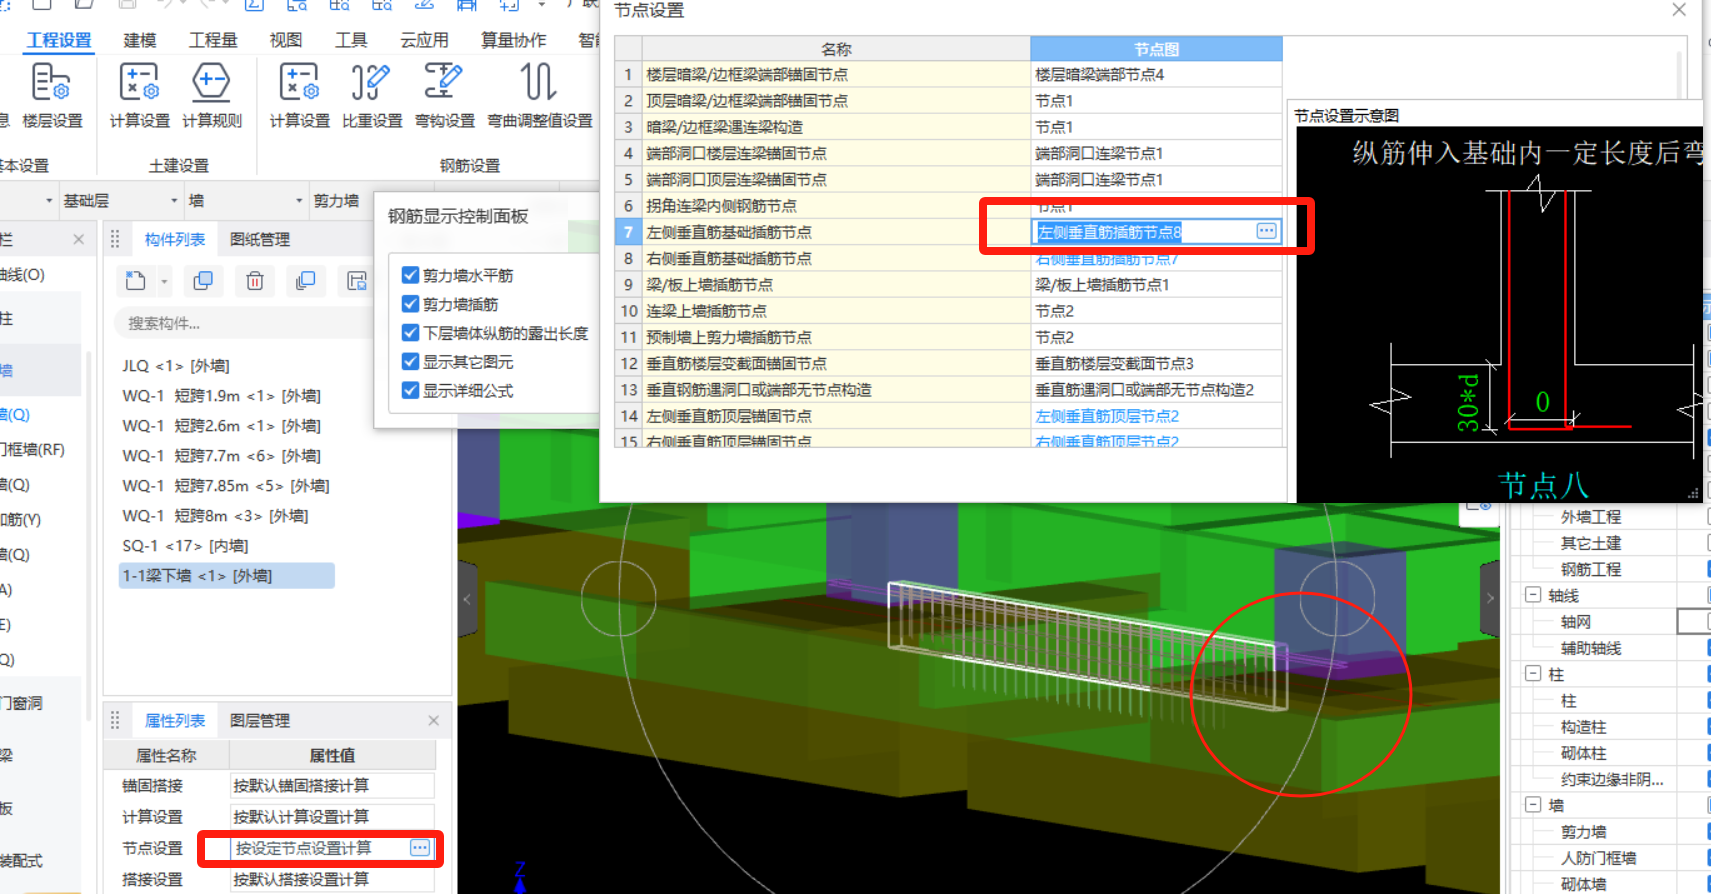Image resolution: width=1711 pixels, height=894 pixels.
Task: Open 弯钩设置 rebar tool
Action: click(x=444, y=95)
